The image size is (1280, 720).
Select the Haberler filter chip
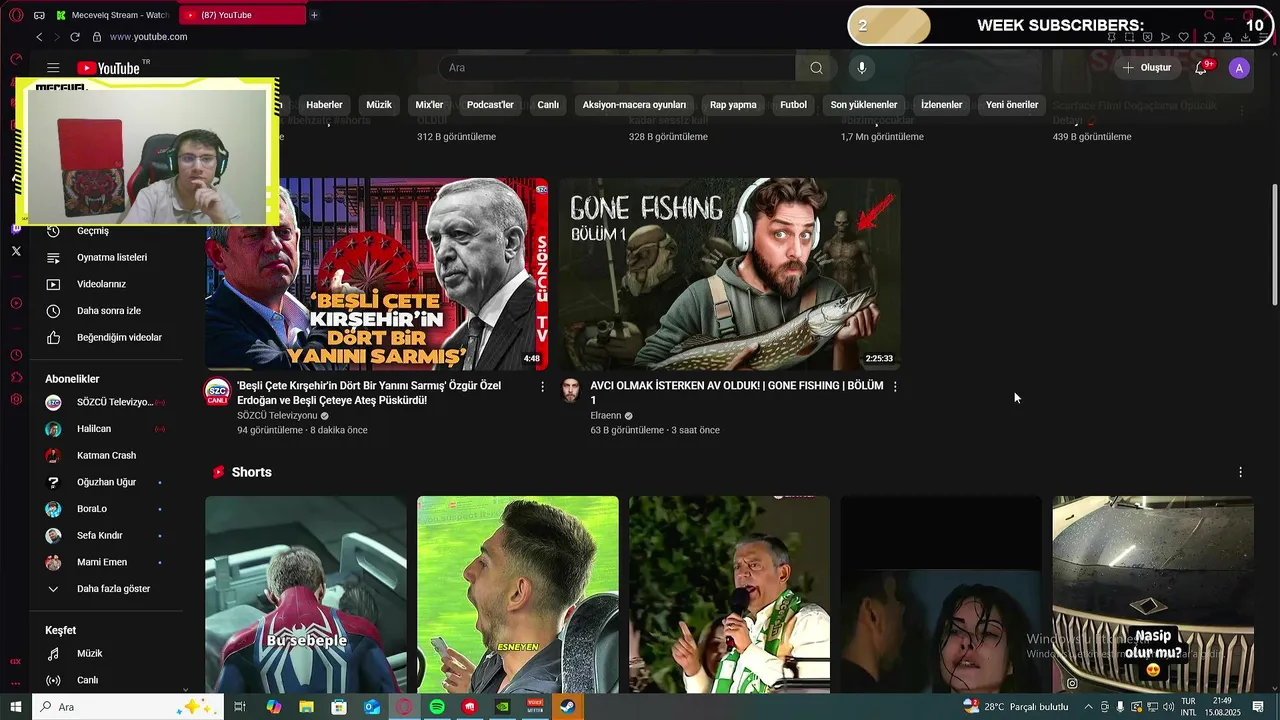pos(324,105)
